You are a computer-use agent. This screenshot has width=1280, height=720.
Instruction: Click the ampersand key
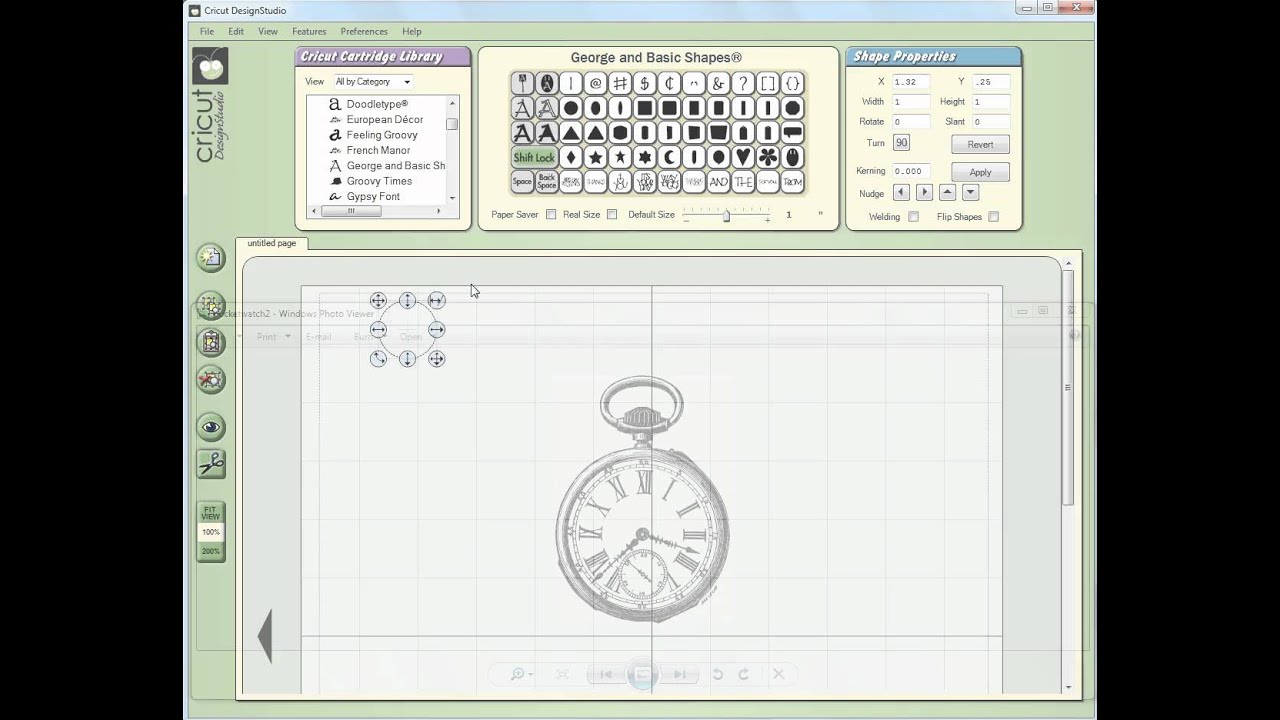(x=719, y=83)
